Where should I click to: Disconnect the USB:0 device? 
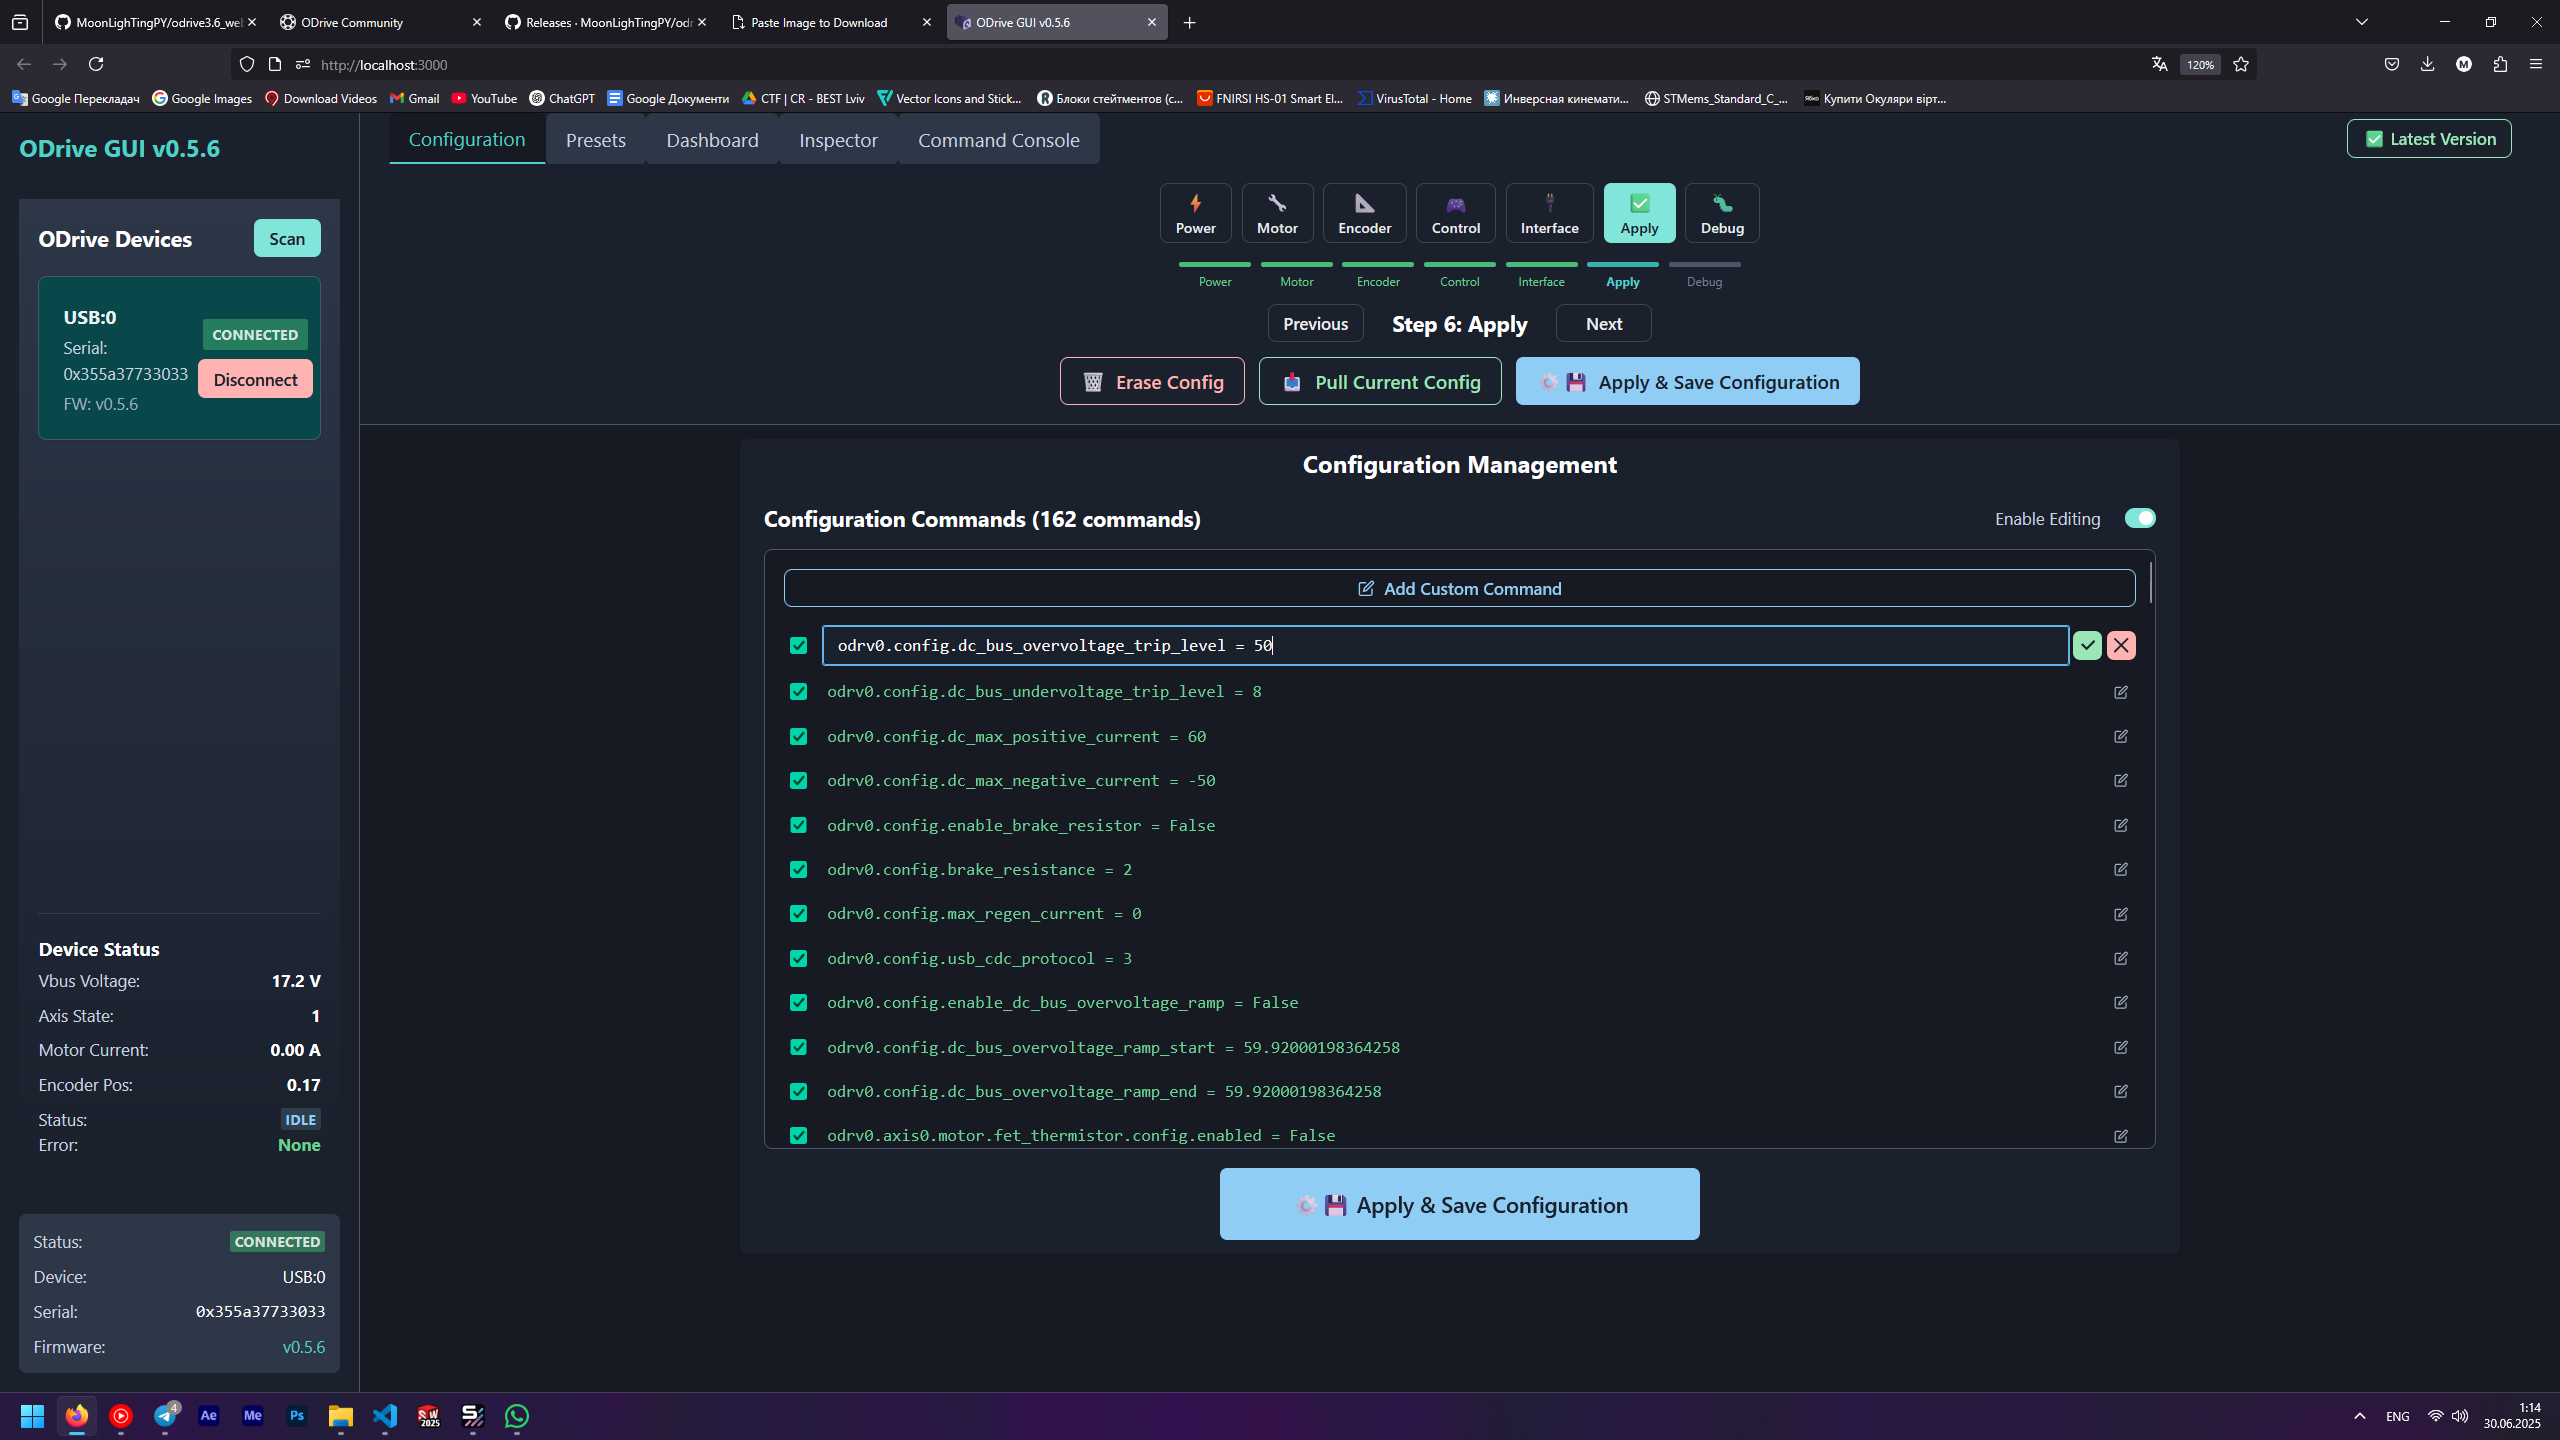[x=255, y=379]
